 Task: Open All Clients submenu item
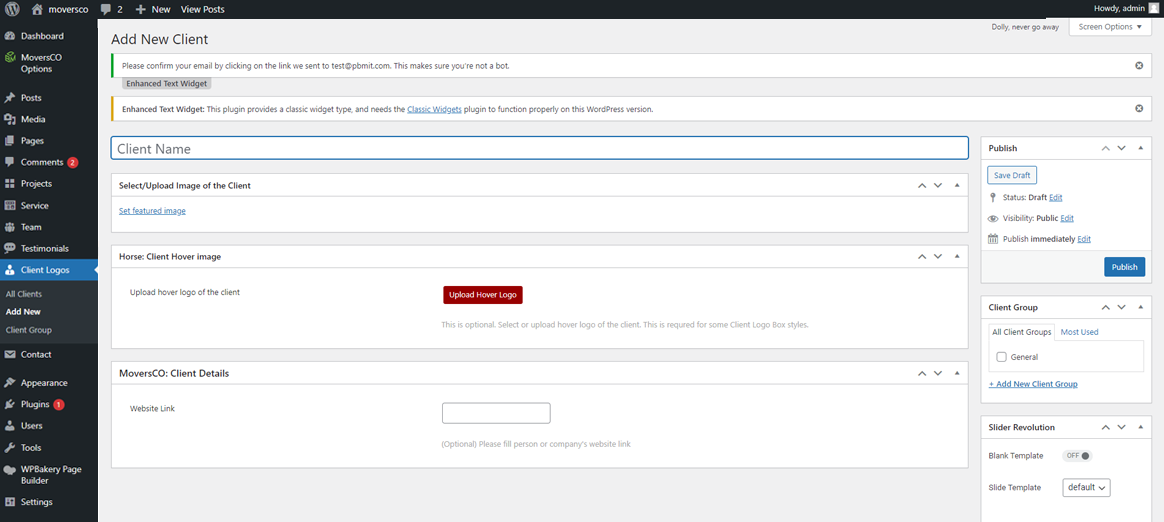[24, 294]
